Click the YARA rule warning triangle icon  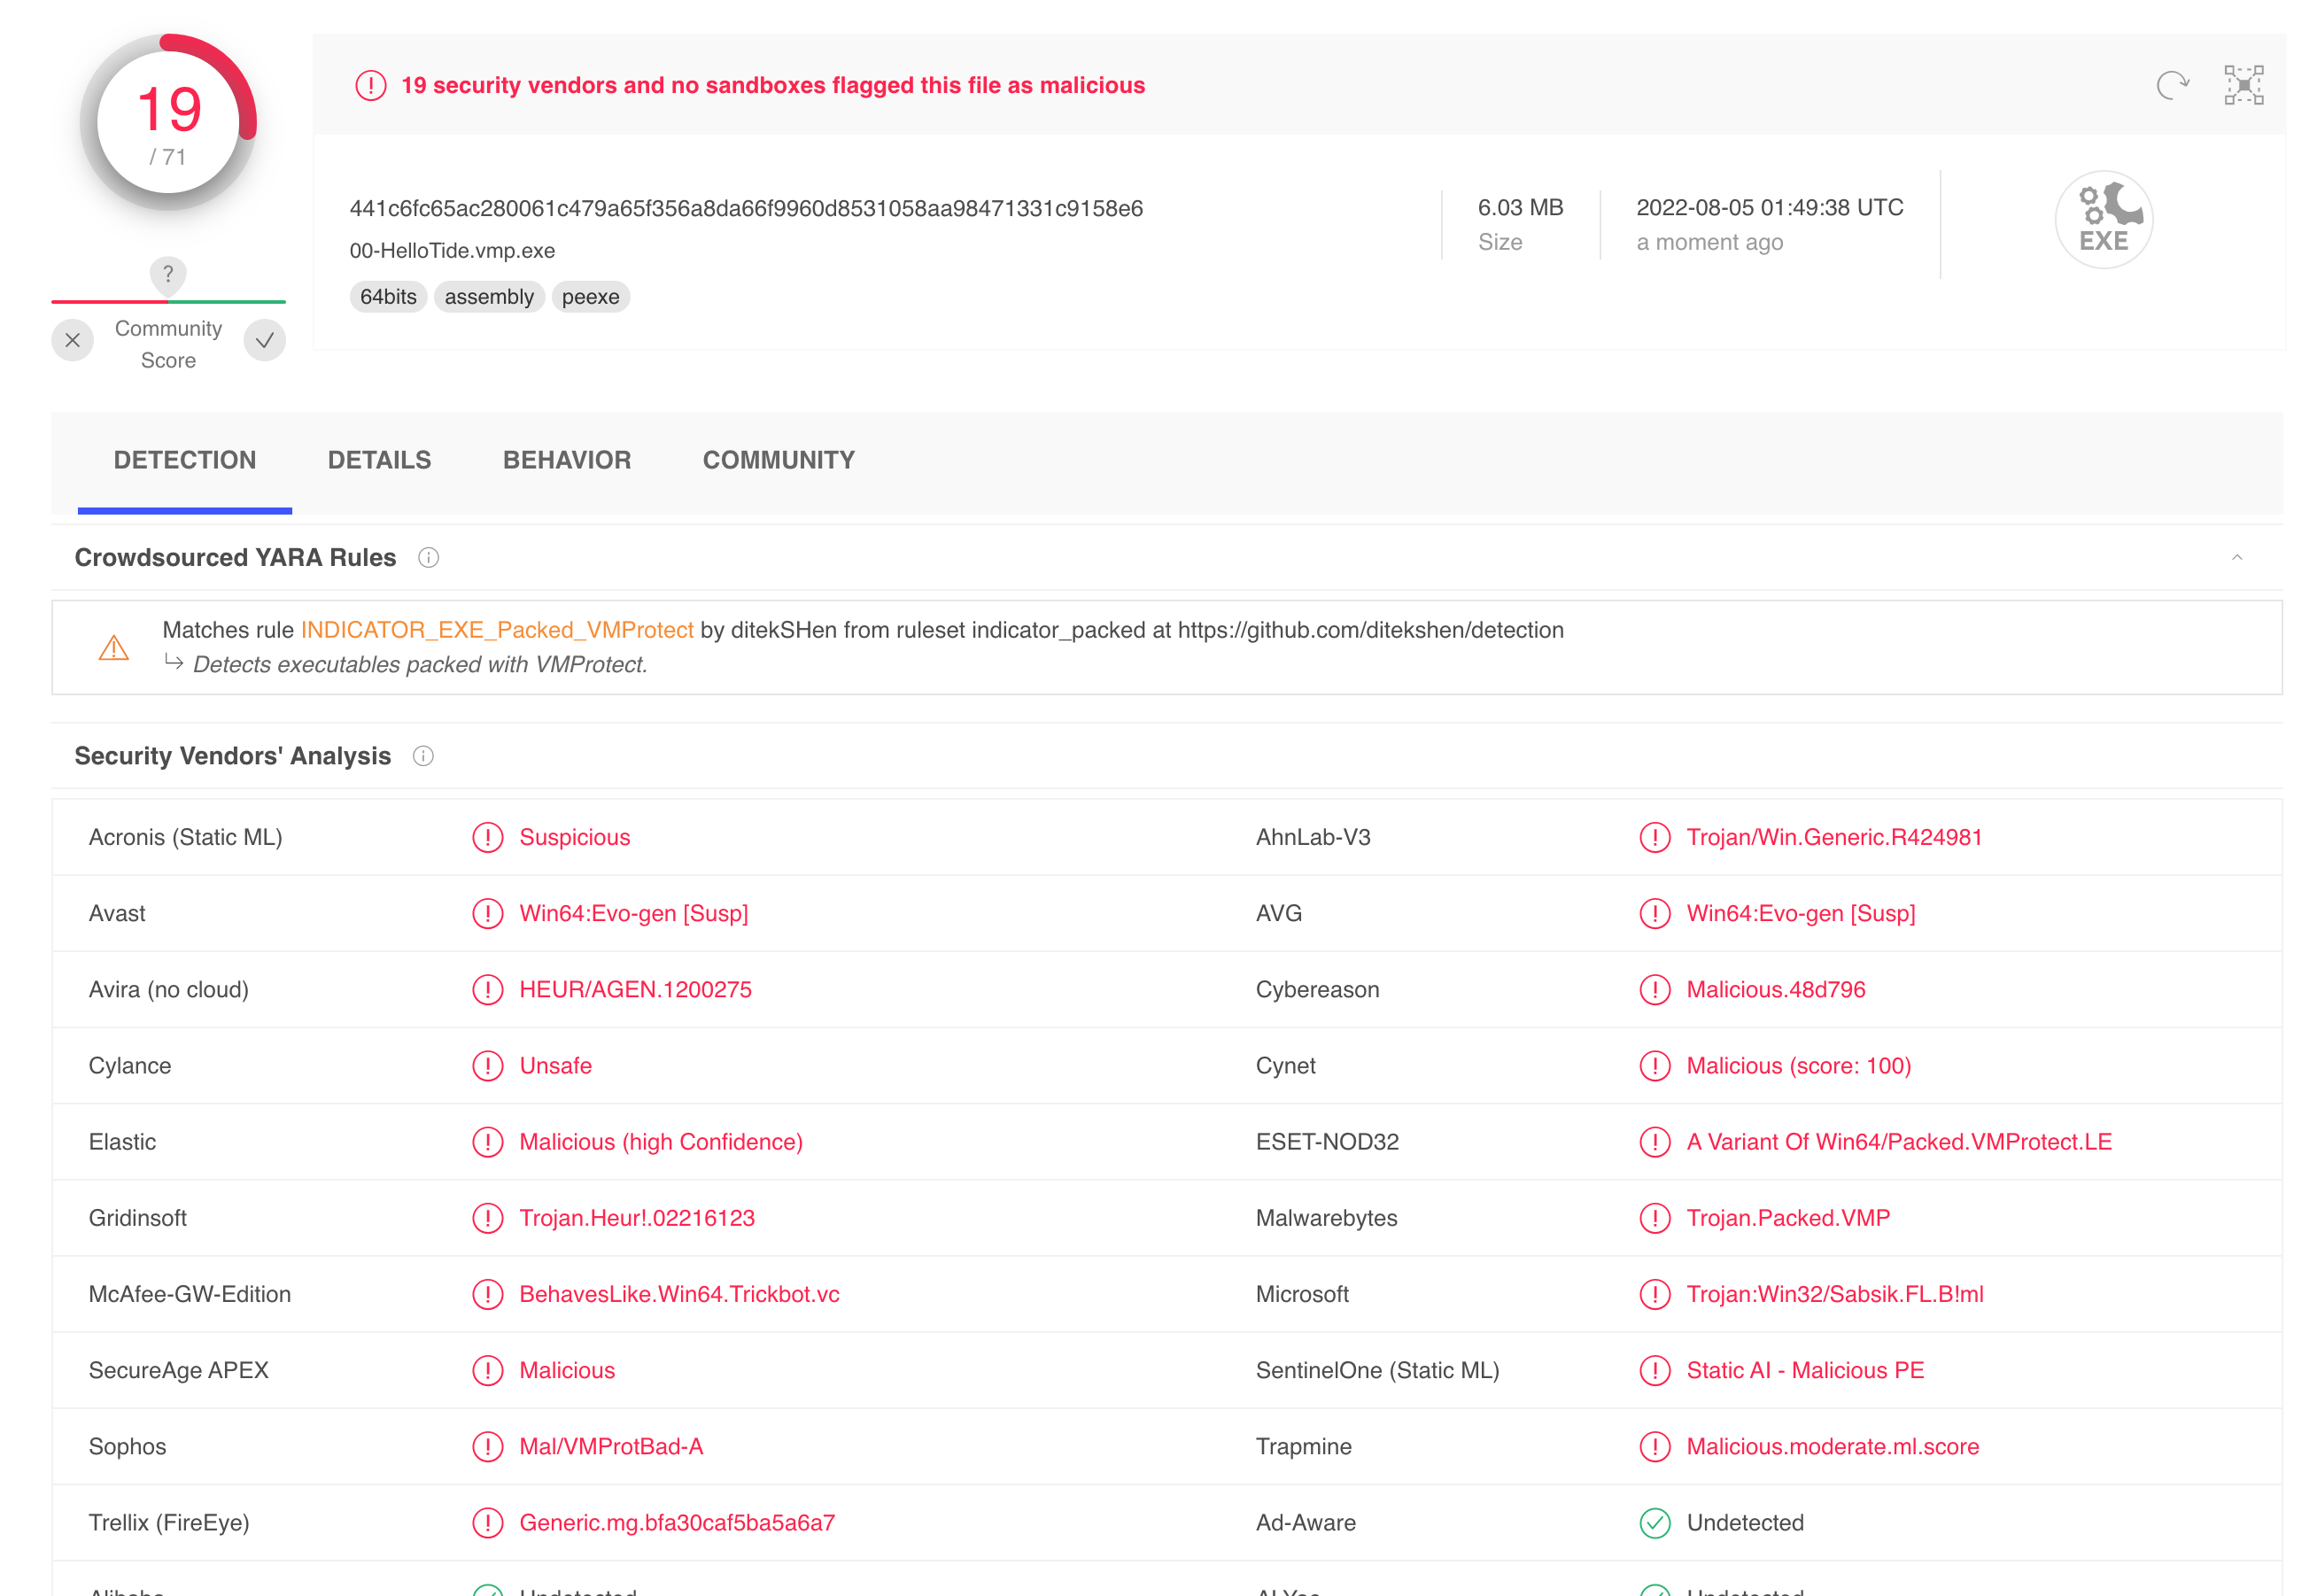click(x=114, y=648)
